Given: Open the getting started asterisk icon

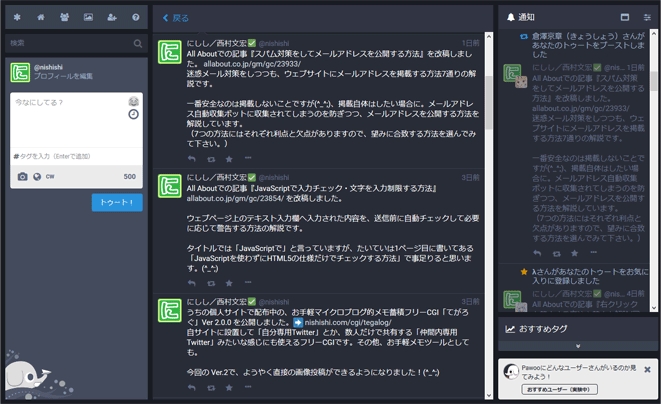Looking at the screenshot, I should (17, 17).
